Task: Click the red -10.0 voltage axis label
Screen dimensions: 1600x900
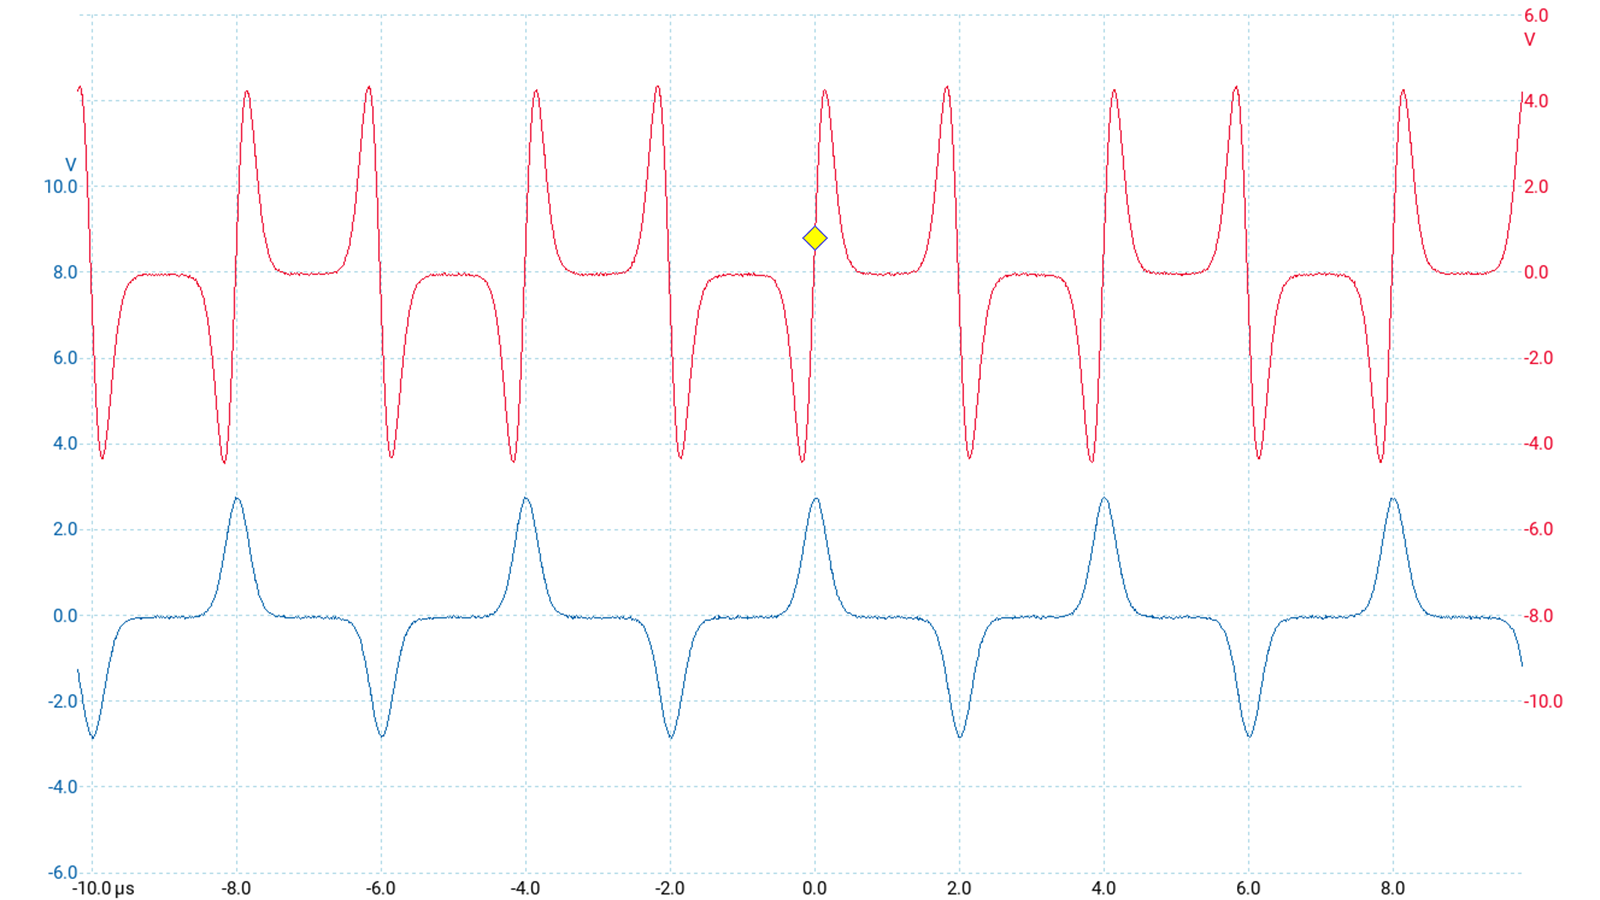Action: (x=1542, y=702)
